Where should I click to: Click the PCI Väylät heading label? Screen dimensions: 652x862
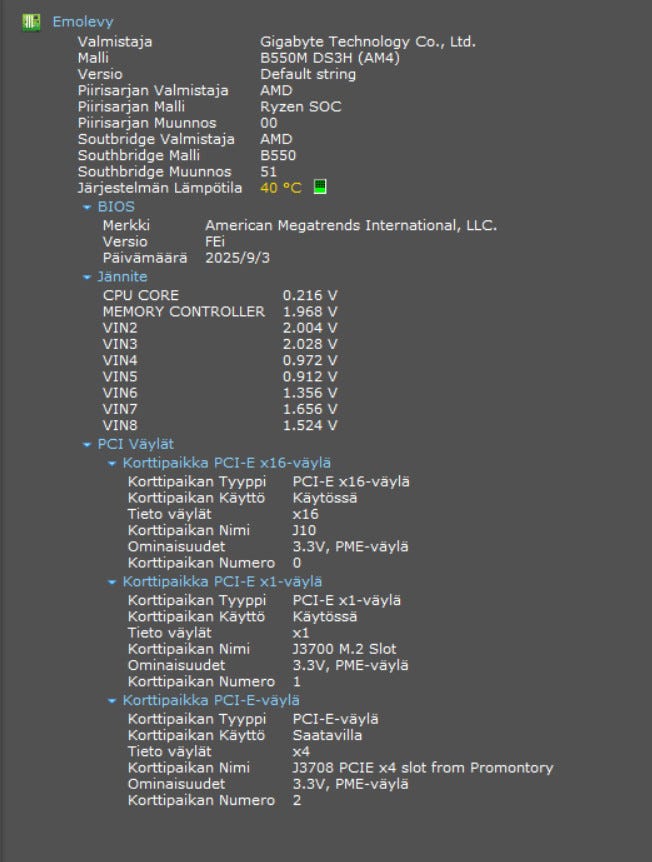[135, 444]
